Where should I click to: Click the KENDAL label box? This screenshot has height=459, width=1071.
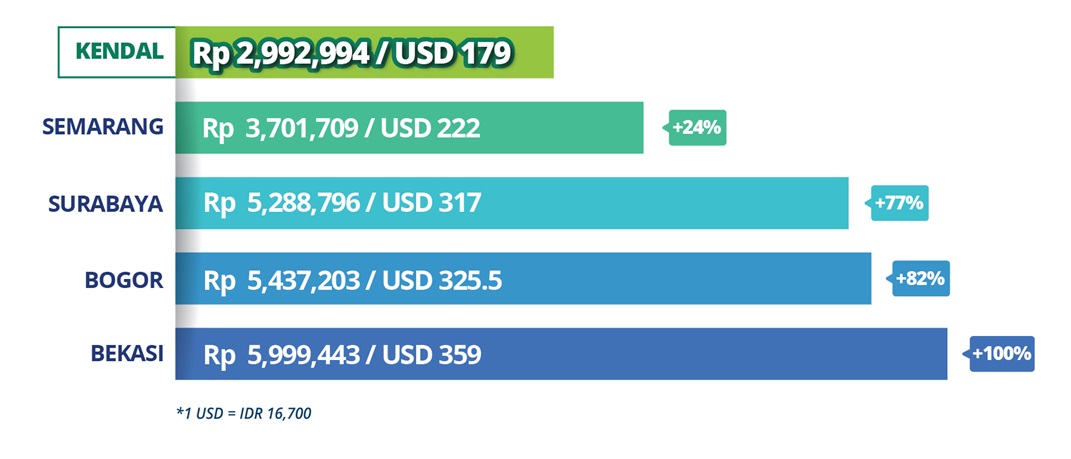tap(117, 52)
